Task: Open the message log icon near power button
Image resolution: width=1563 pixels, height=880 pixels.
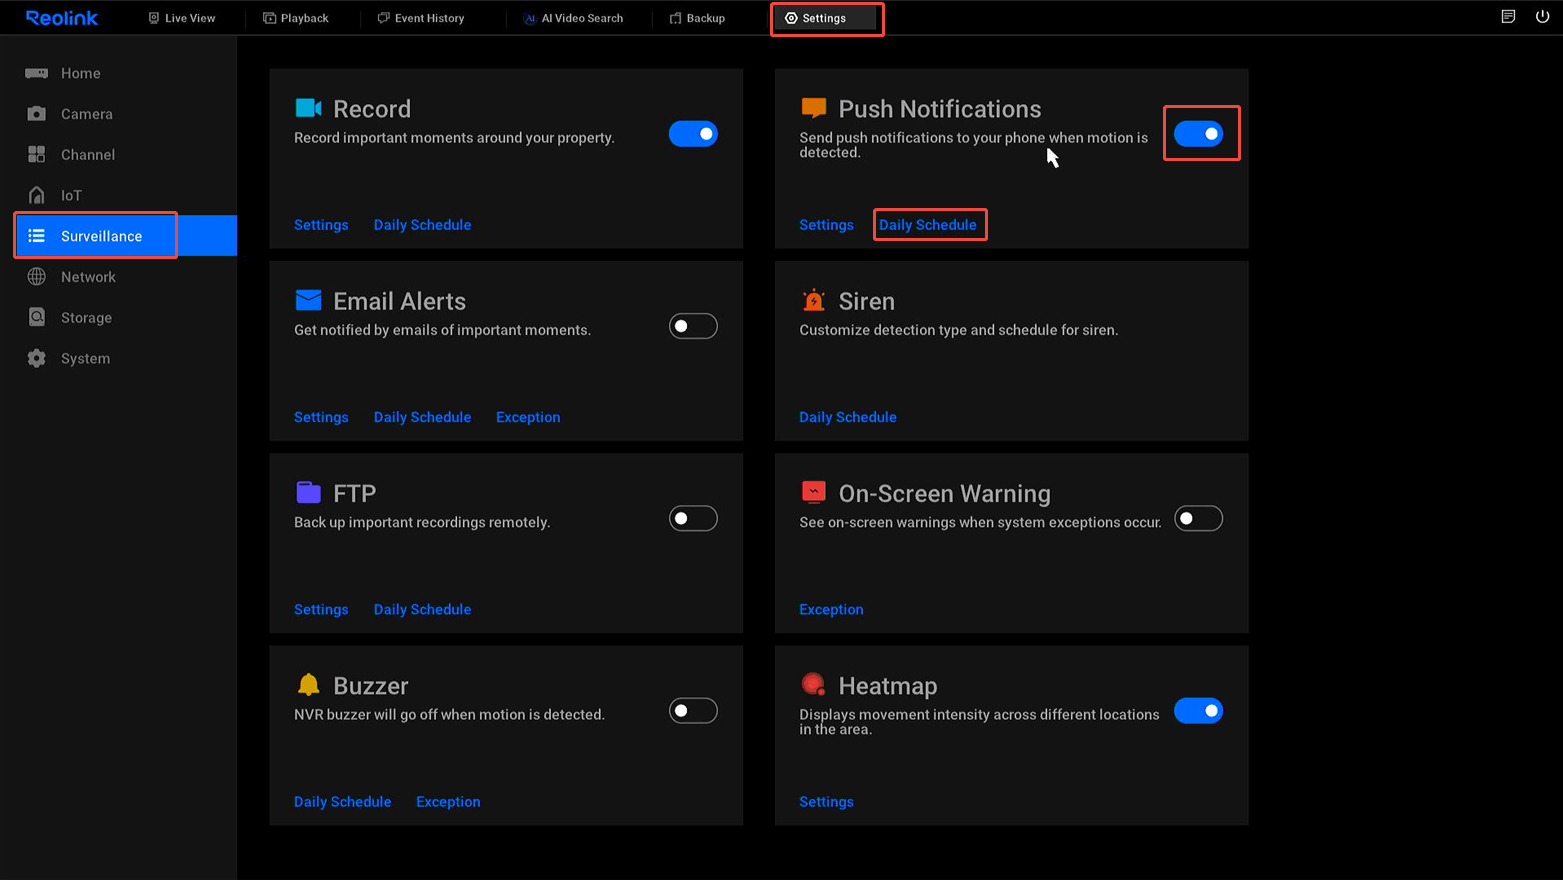Action: pos(1508,17)
